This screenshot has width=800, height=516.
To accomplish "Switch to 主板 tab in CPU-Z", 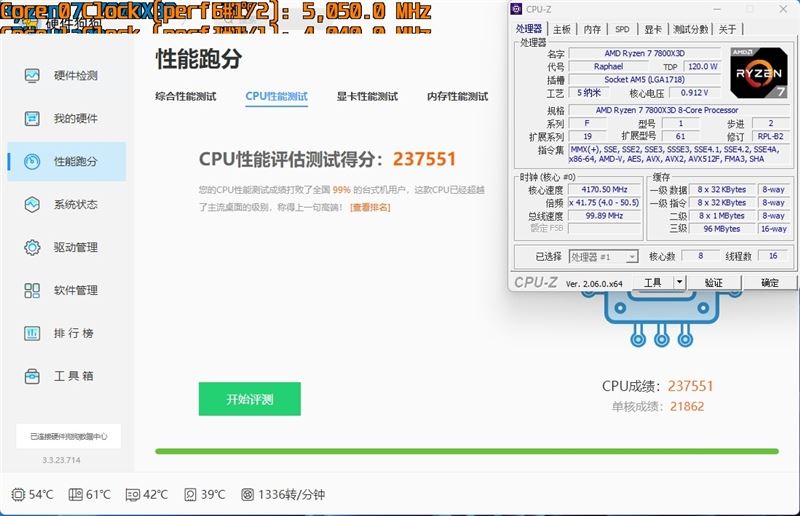I will pyautogui.click(x=562, y=29).
